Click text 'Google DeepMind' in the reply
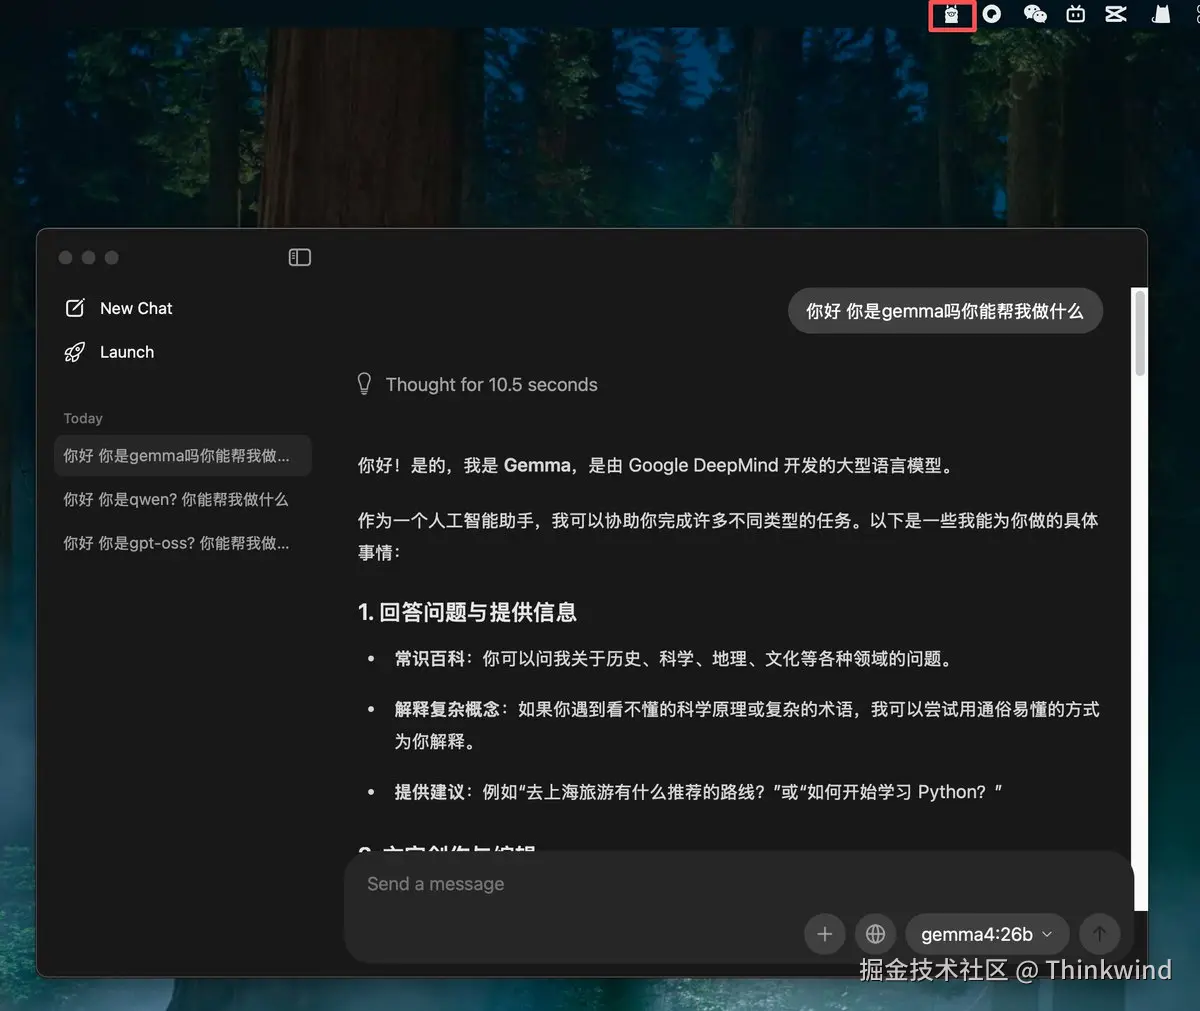 click(703, 465)
